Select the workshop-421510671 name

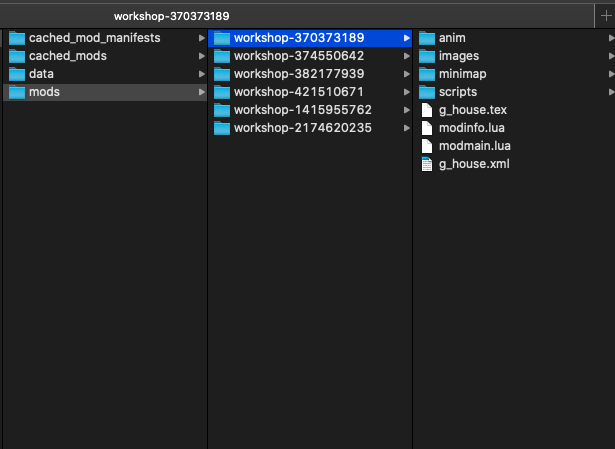tap(299, 92)
